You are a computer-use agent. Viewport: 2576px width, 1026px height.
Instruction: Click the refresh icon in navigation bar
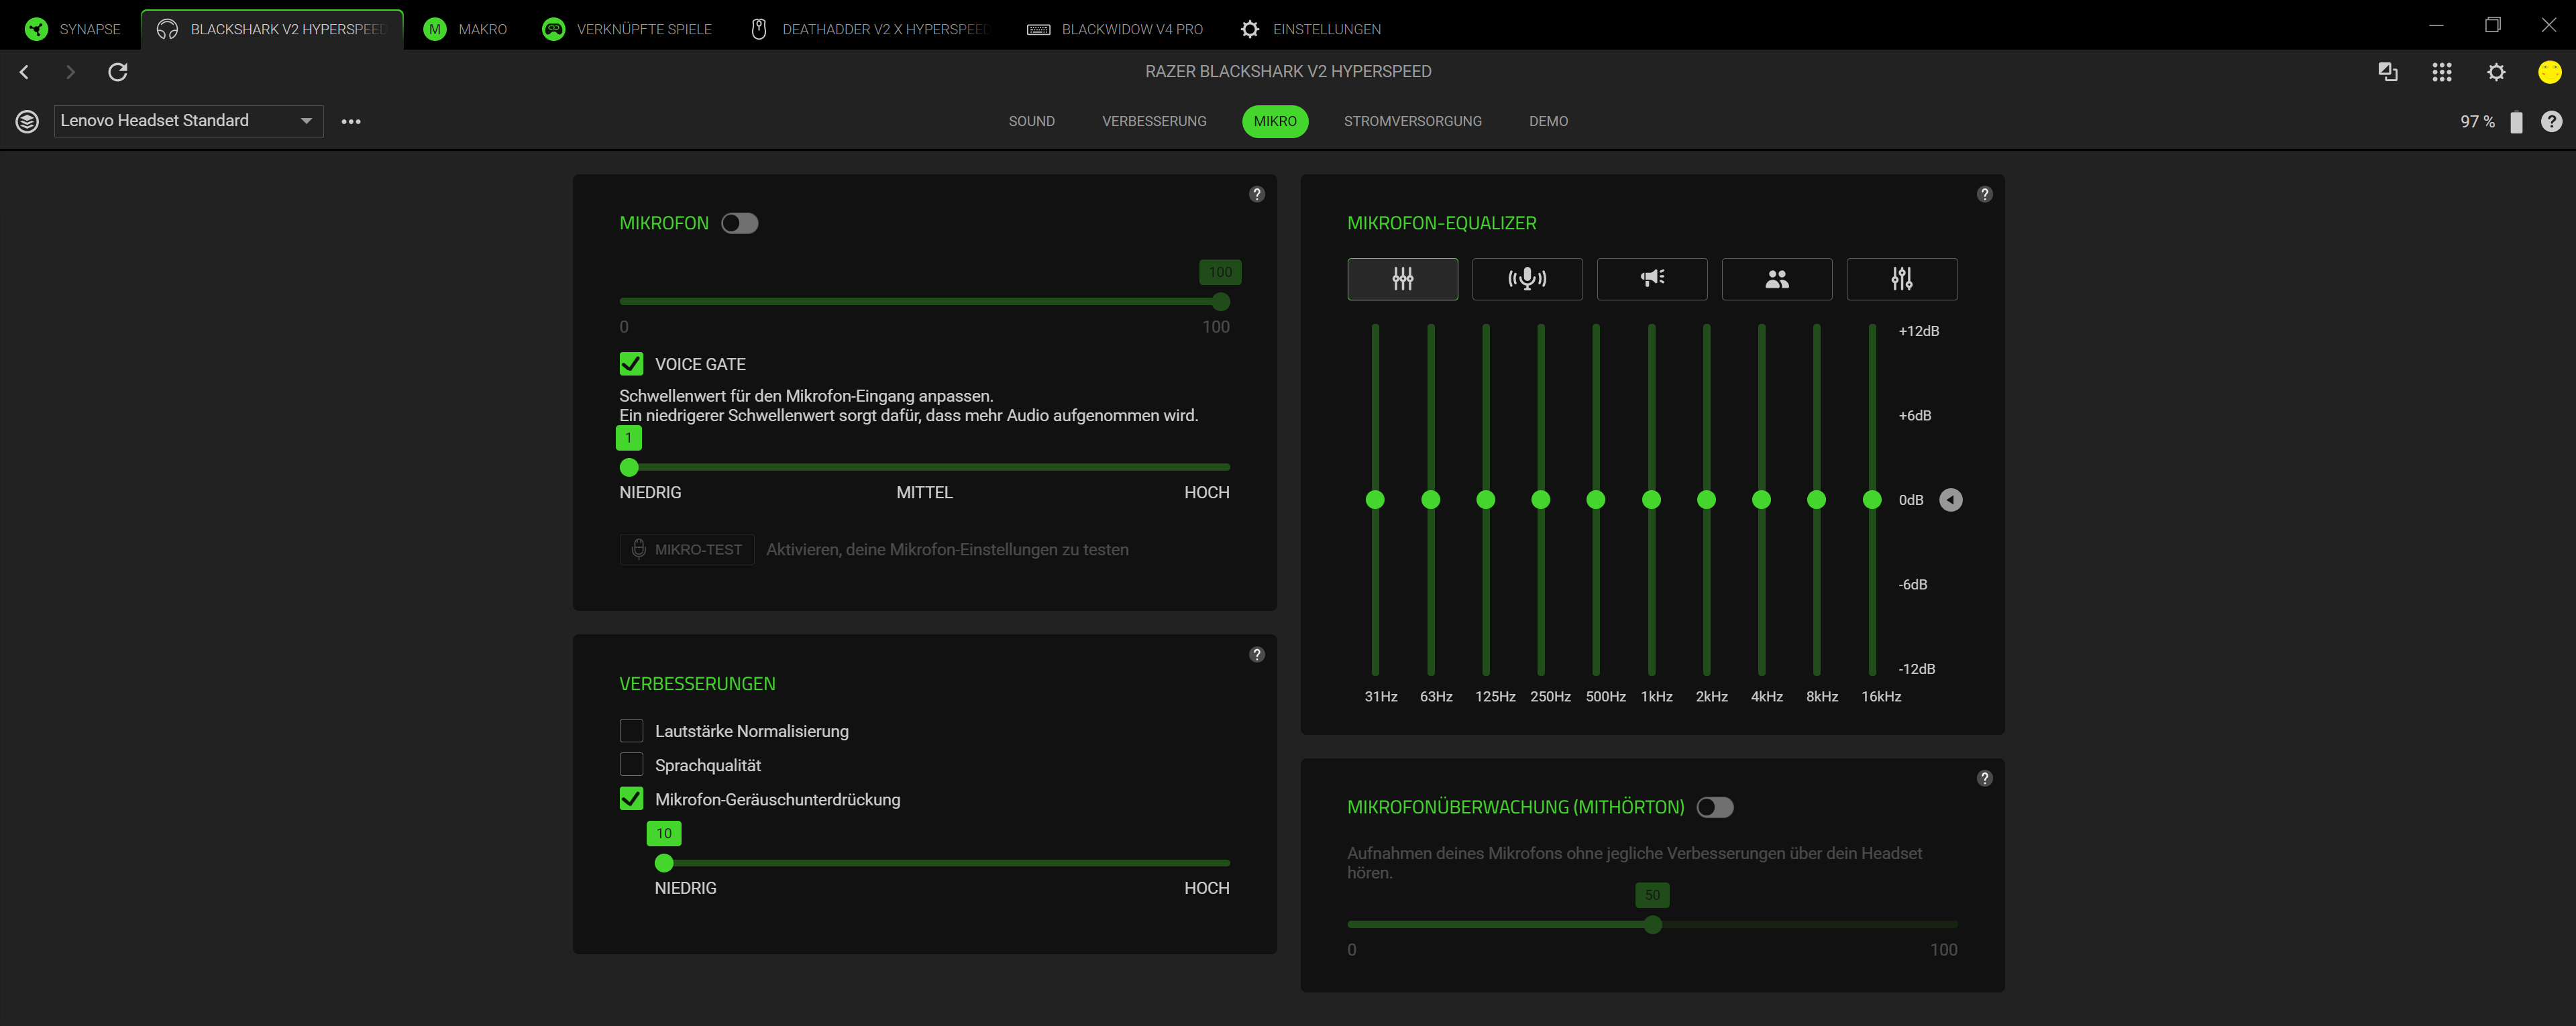[x=118, y=72]
